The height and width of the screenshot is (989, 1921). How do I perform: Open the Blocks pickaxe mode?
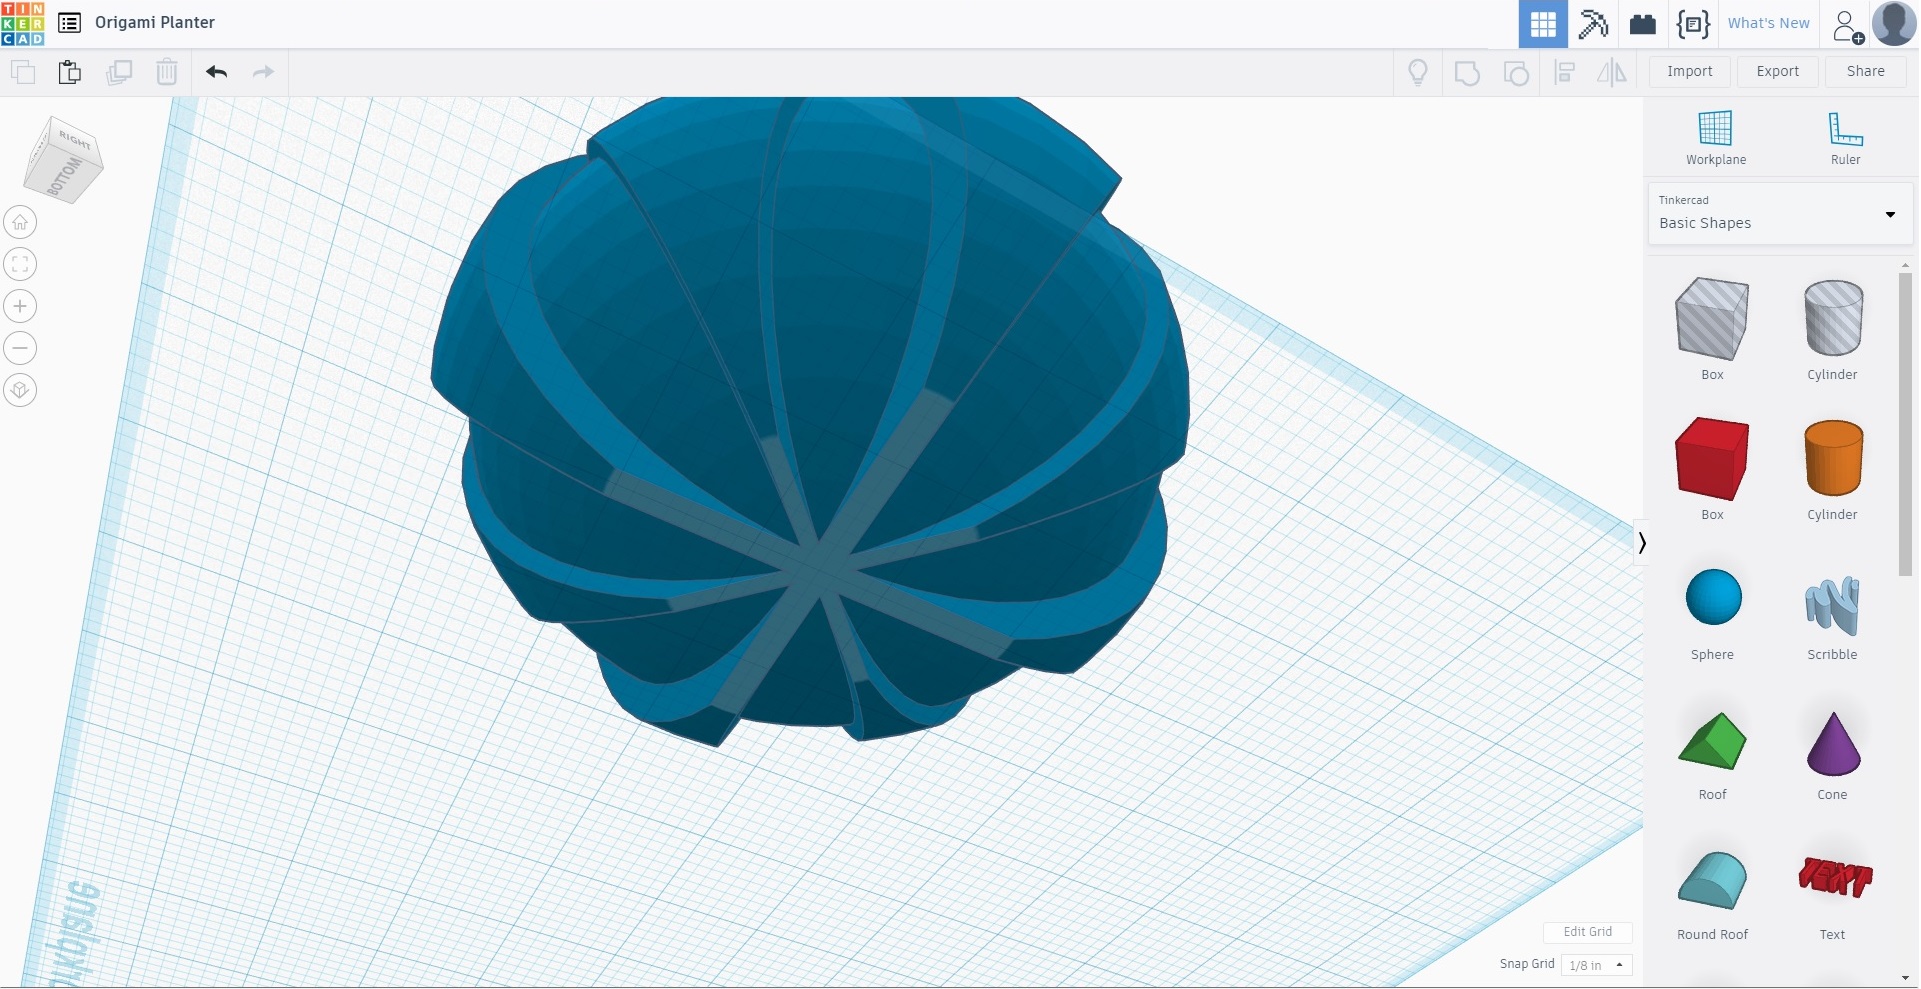pyautogui.click(x=1593, y=24)
